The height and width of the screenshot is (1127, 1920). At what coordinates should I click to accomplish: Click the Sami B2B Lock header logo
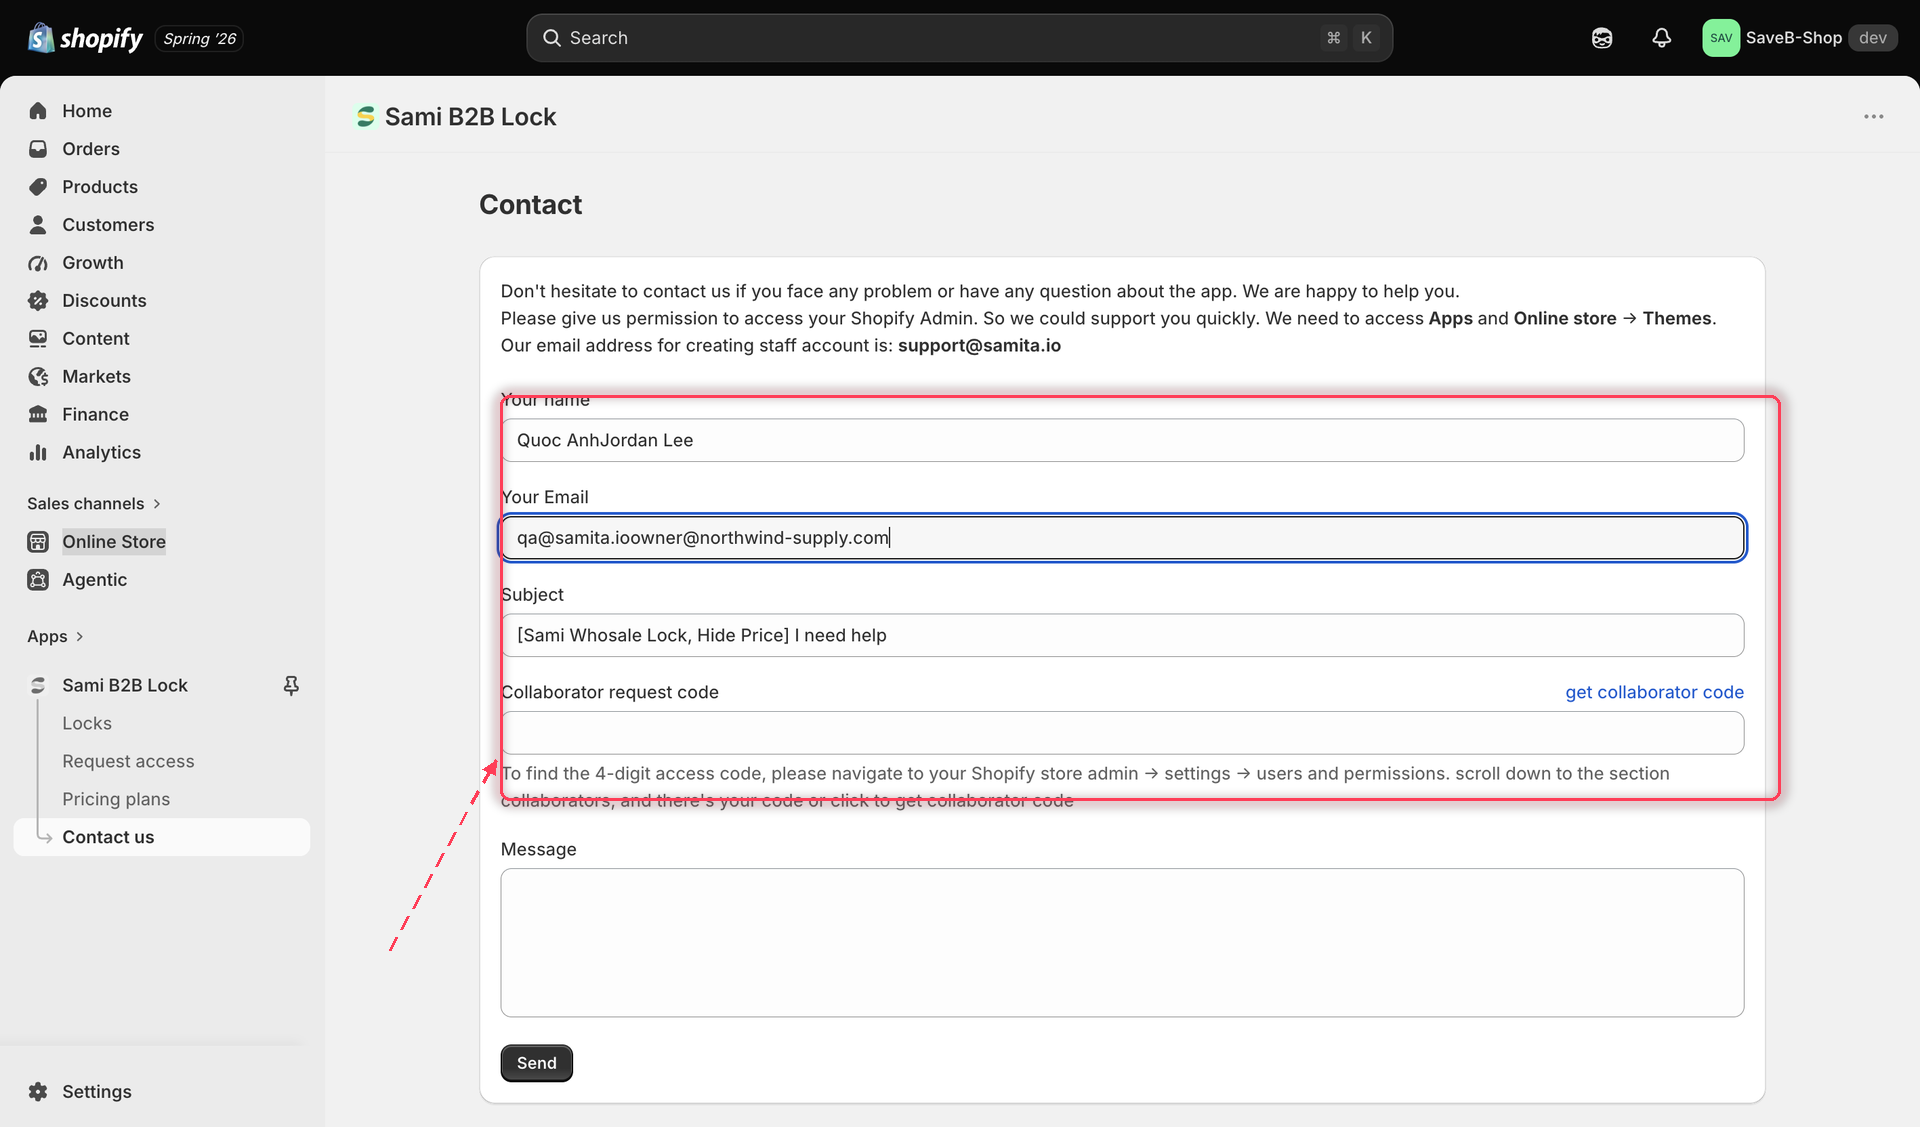[366, 117]
